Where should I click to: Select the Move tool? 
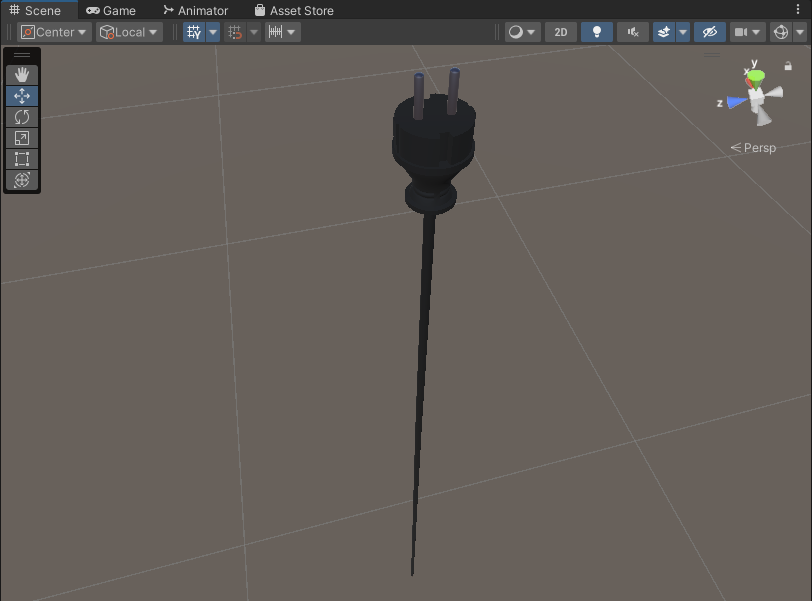(21, 95)
